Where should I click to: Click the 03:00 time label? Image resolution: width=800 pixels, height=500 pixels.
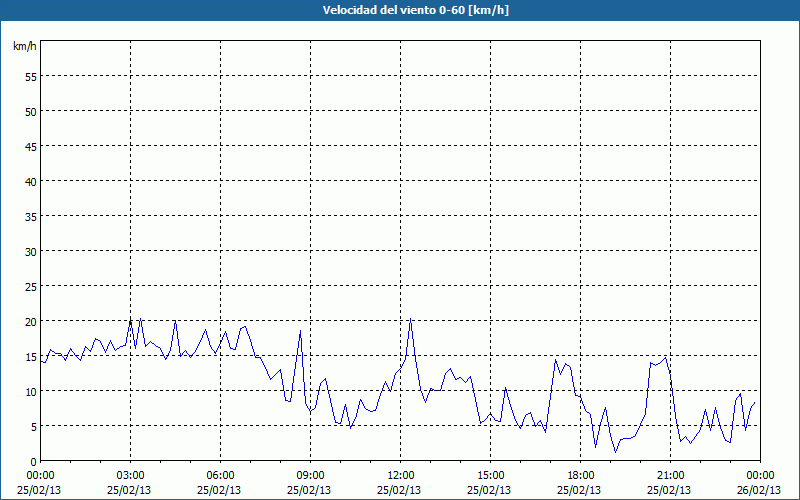point(130,476)
